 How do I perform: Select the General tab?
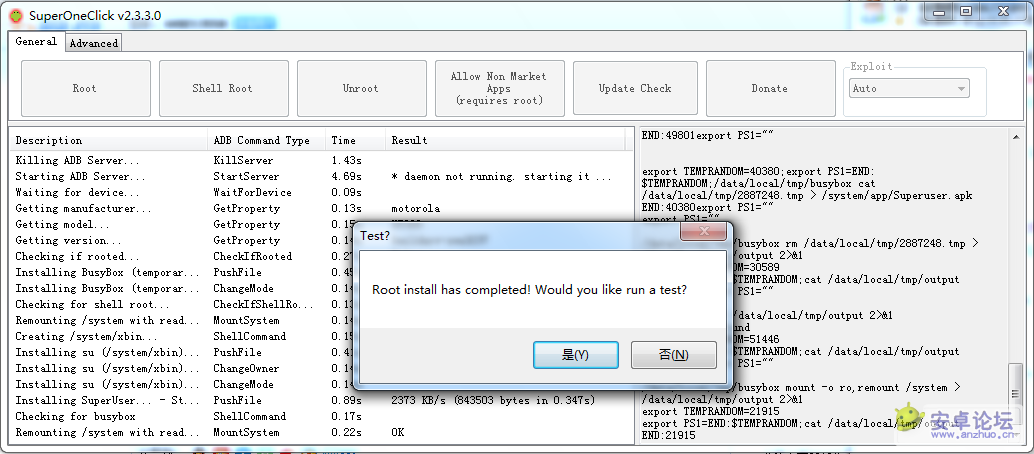tap(36, 42)
